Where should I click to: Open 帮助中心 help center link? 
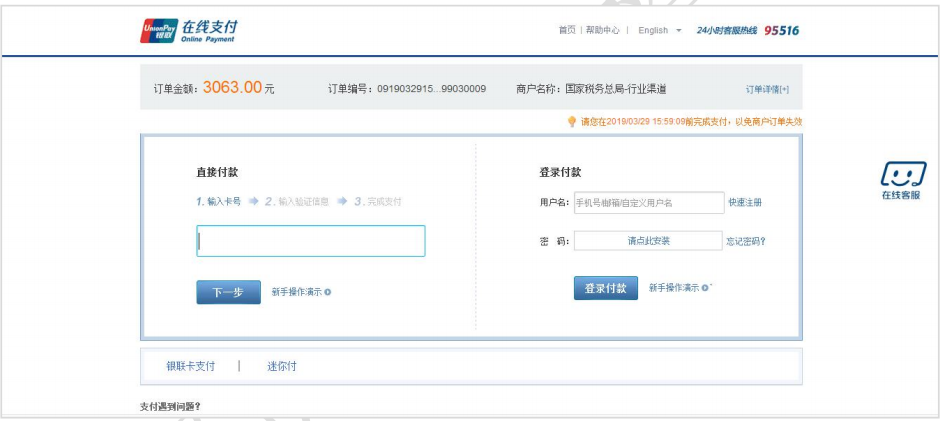pyautogui.click(x=603, y=30)
